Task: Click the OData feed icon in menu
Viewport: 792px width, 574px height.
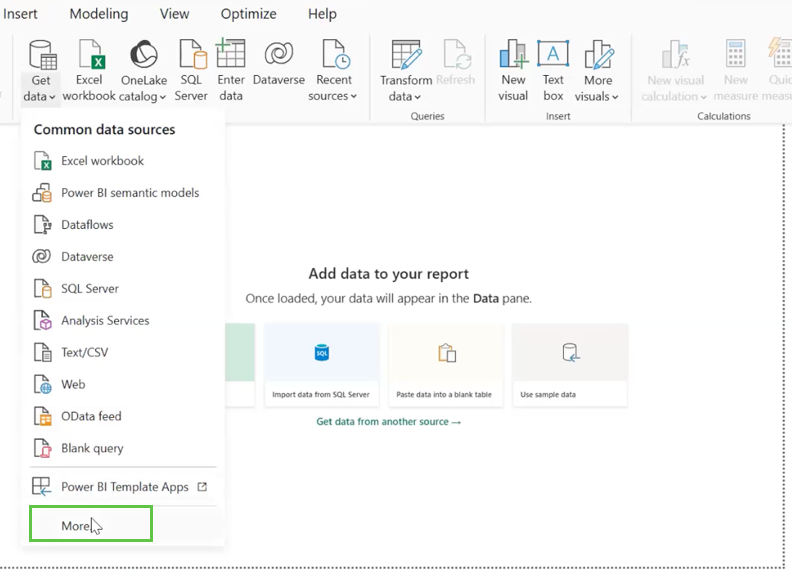Action: click(43, 416)
